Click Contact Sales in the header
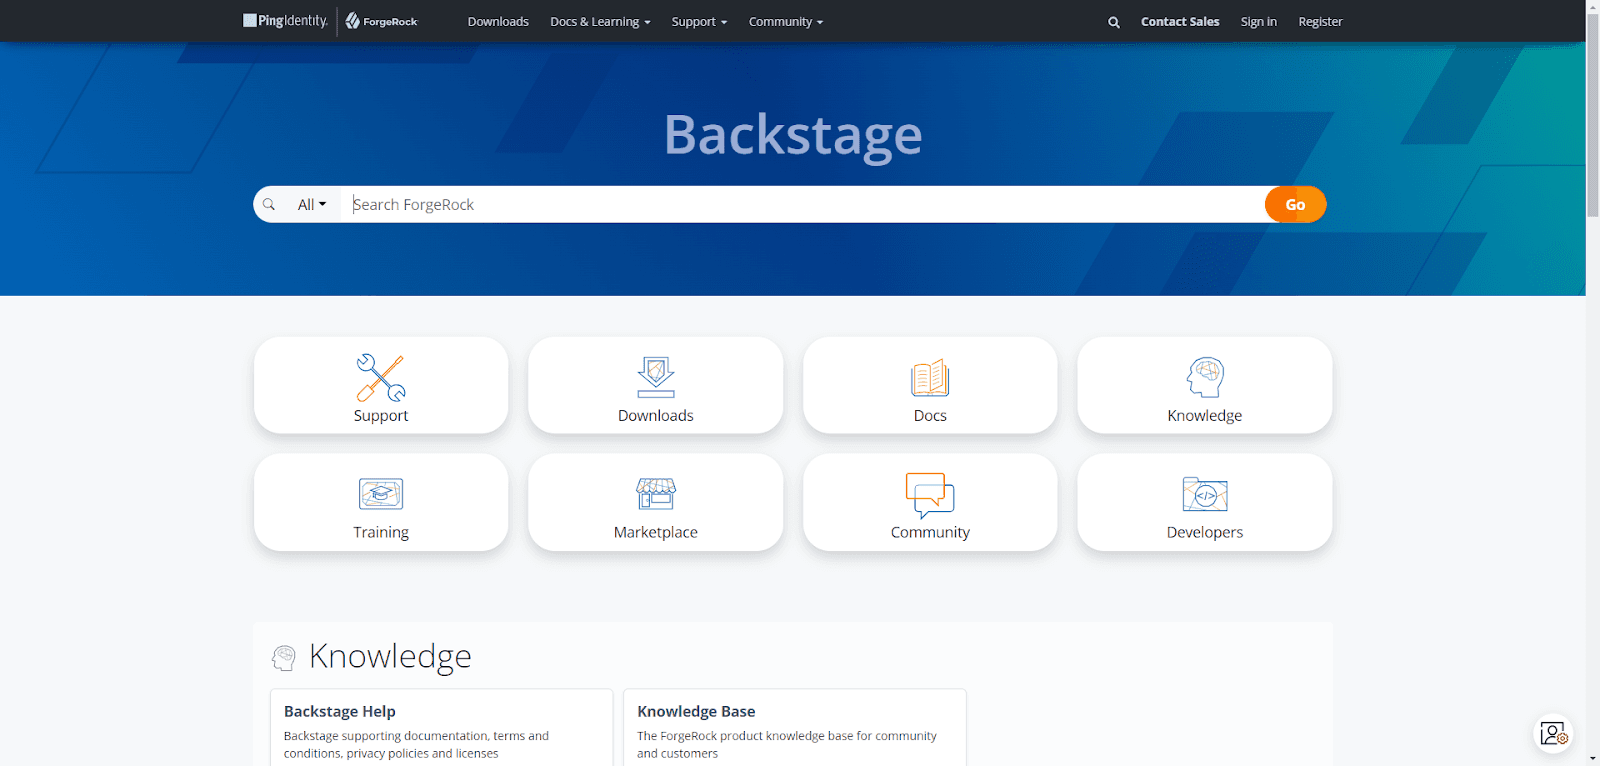 (x=1180, y=22)
